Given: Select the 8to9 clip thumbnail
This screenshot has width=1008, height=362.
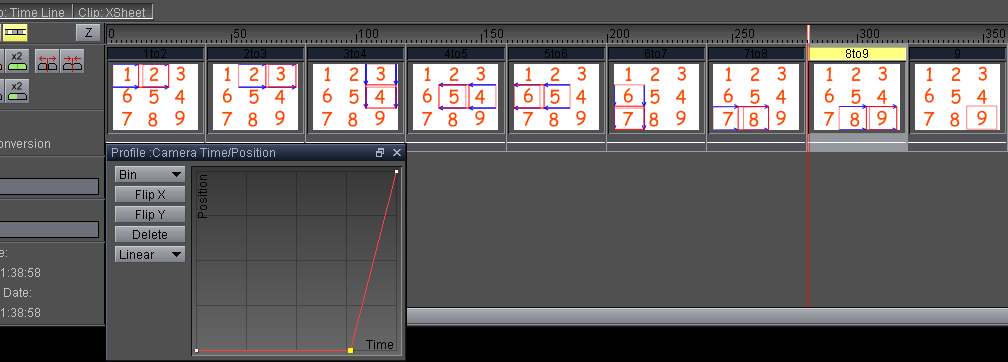Looking at the screenshot, I should 857,96.
